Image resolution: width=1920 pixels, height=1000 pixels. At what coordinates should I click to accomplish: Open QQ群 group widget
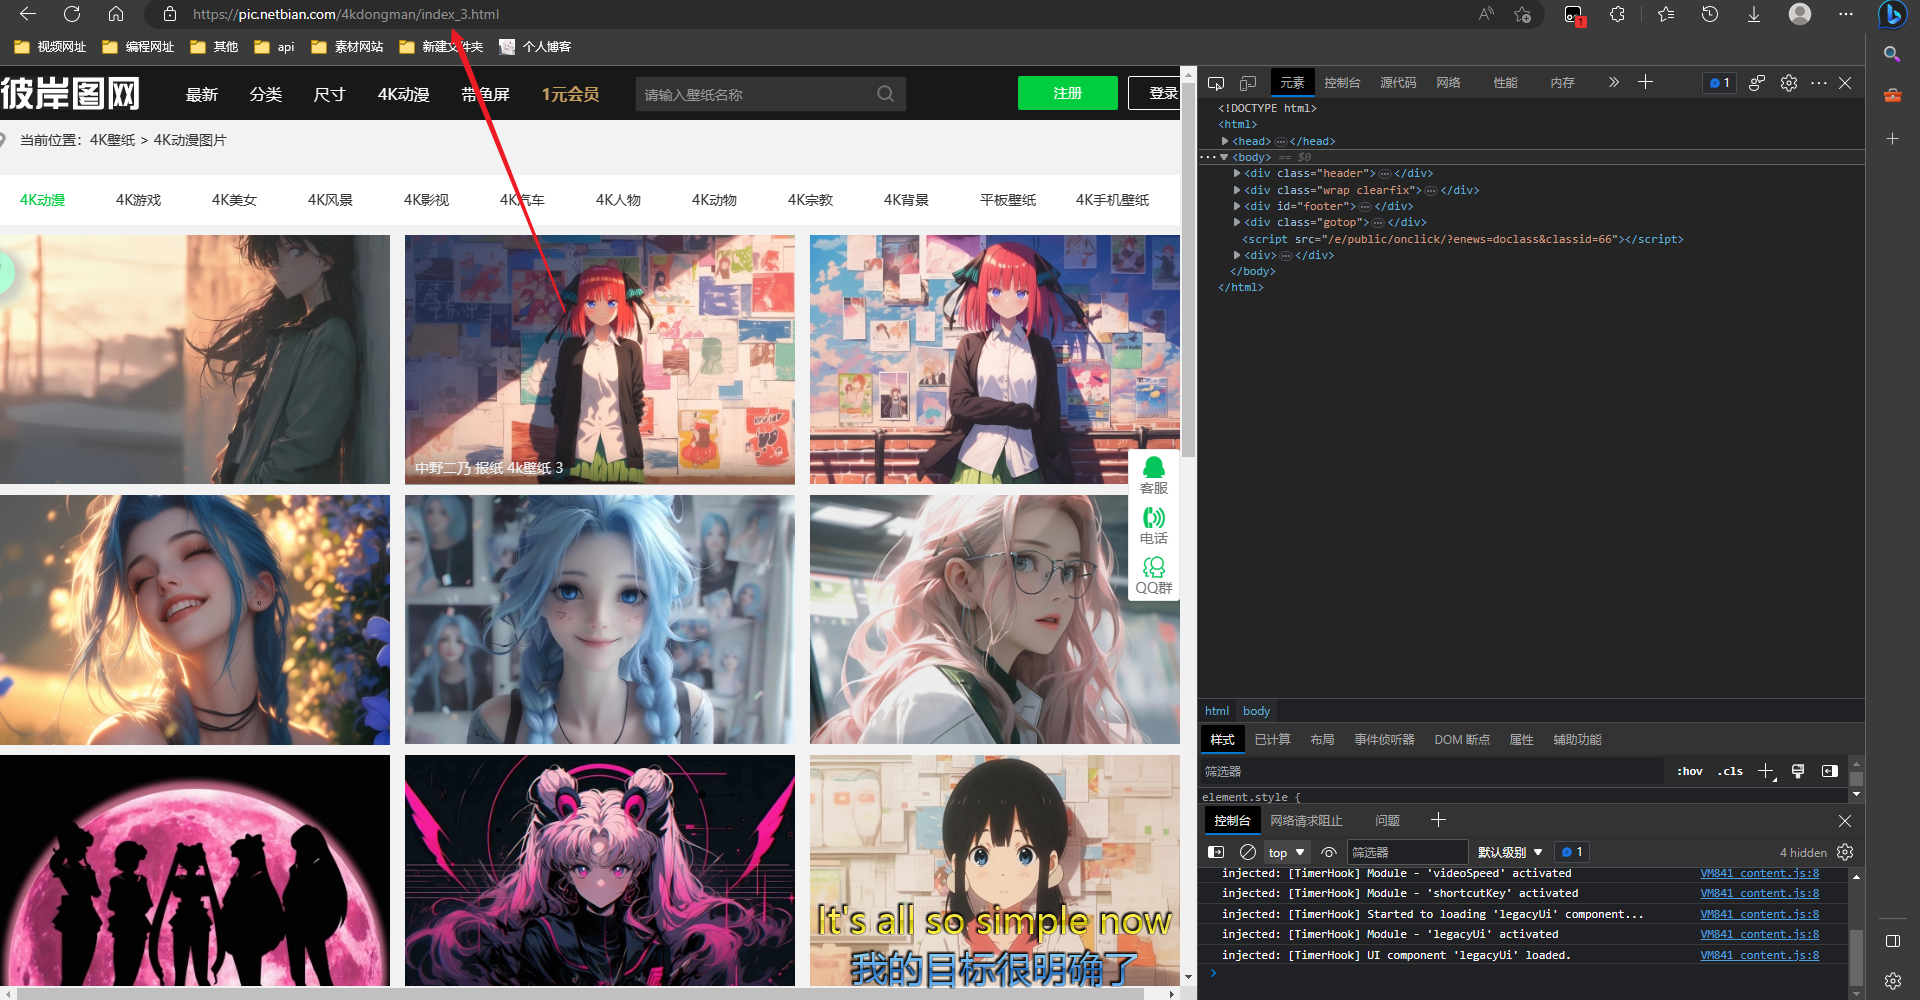(x=1154, y=575)
